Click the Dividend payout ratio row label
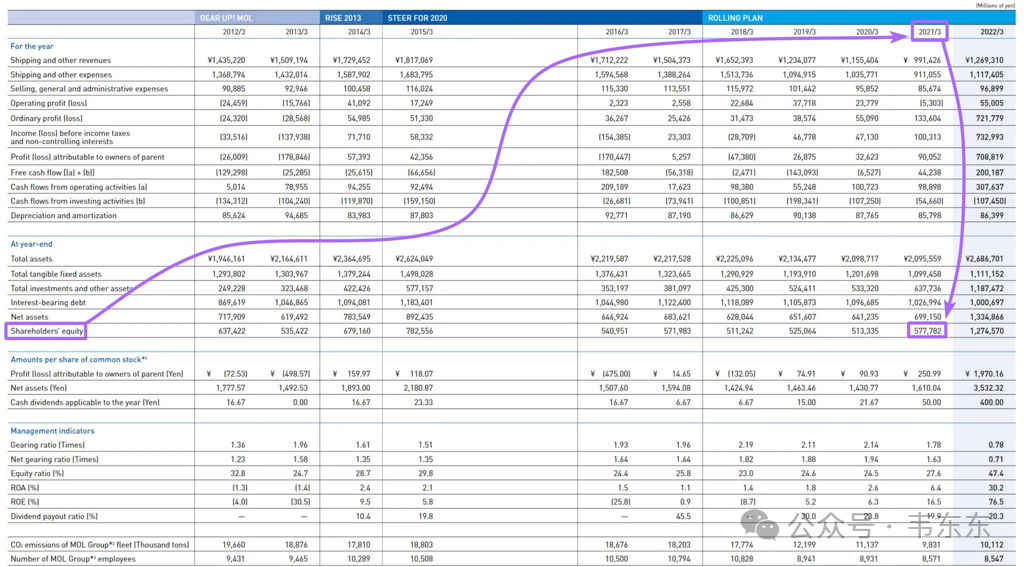This screenshot has width=1024, height=567. [x=54, y=516]
